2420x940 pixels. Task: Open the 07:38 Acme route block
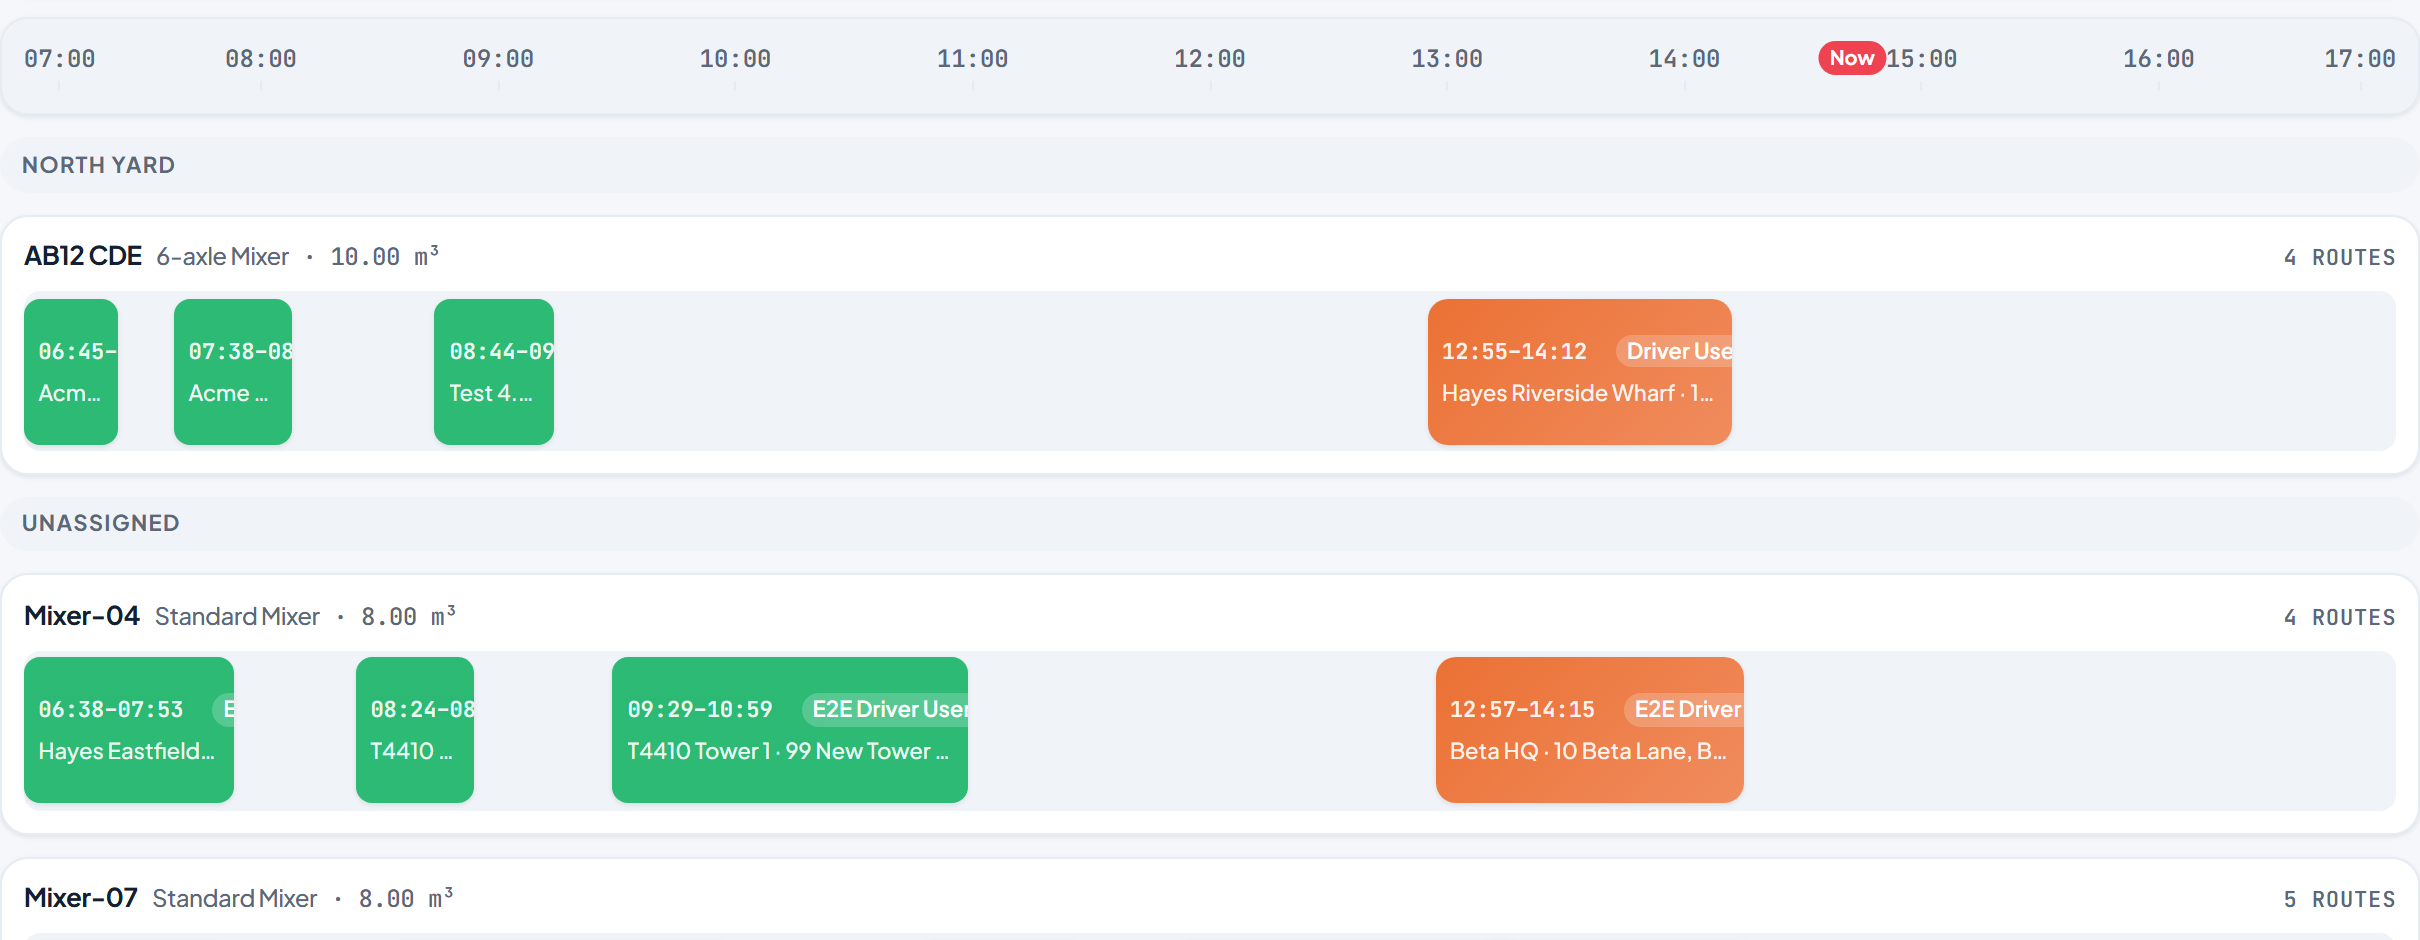click(233, 372)
